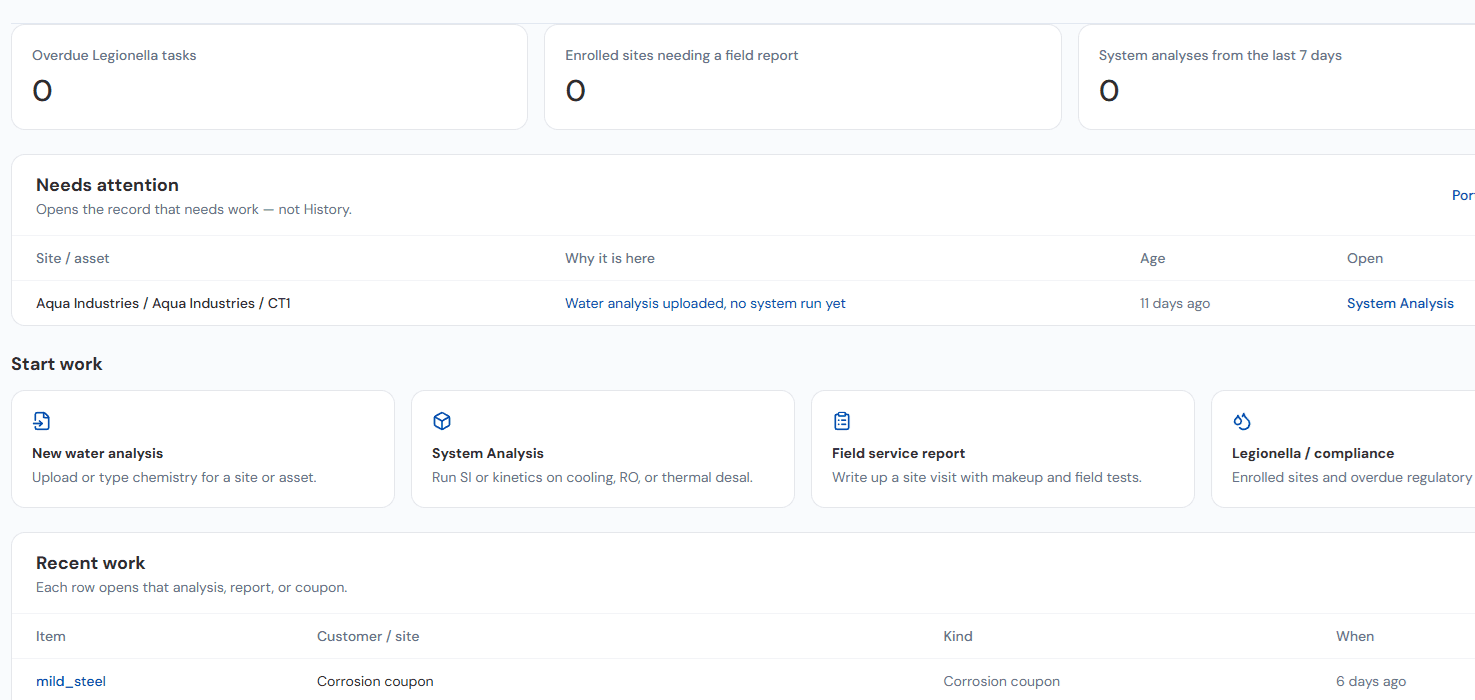Click the '6 days ago' cell
This screenshot has height=700, width=1475.
[x=1371, y=681]
